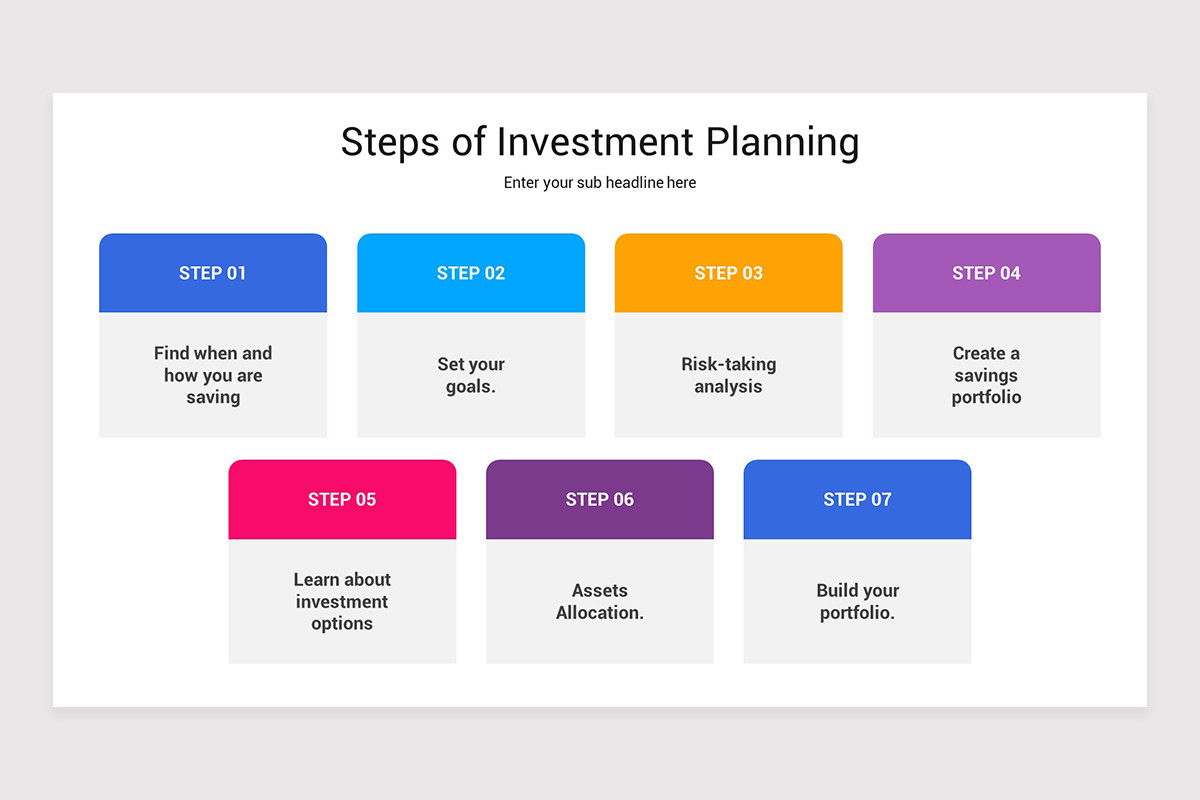
Task: Click the 'Find when and how you are saving' text
Action: tap(213, 375)
